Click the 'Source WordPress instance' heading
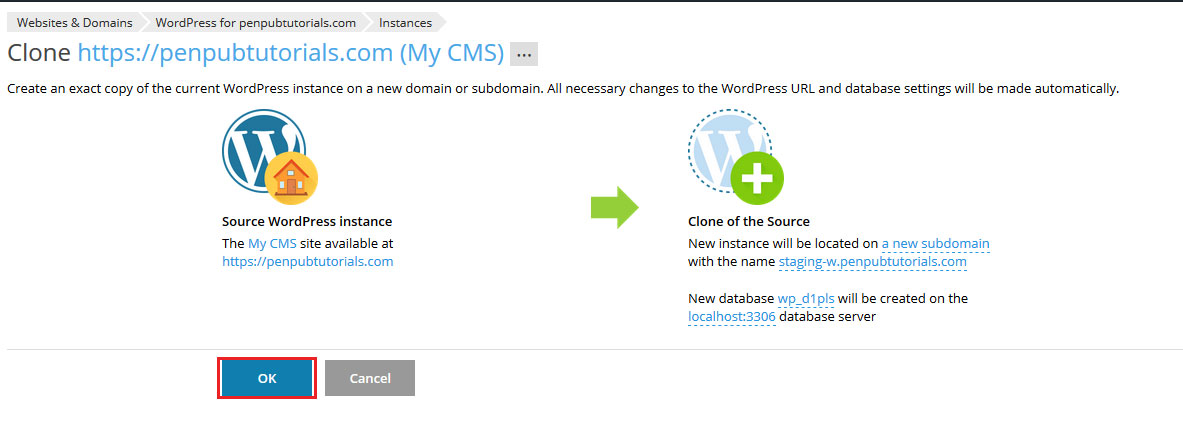This screenshot has width=1183, height=431. pos(307,222)
